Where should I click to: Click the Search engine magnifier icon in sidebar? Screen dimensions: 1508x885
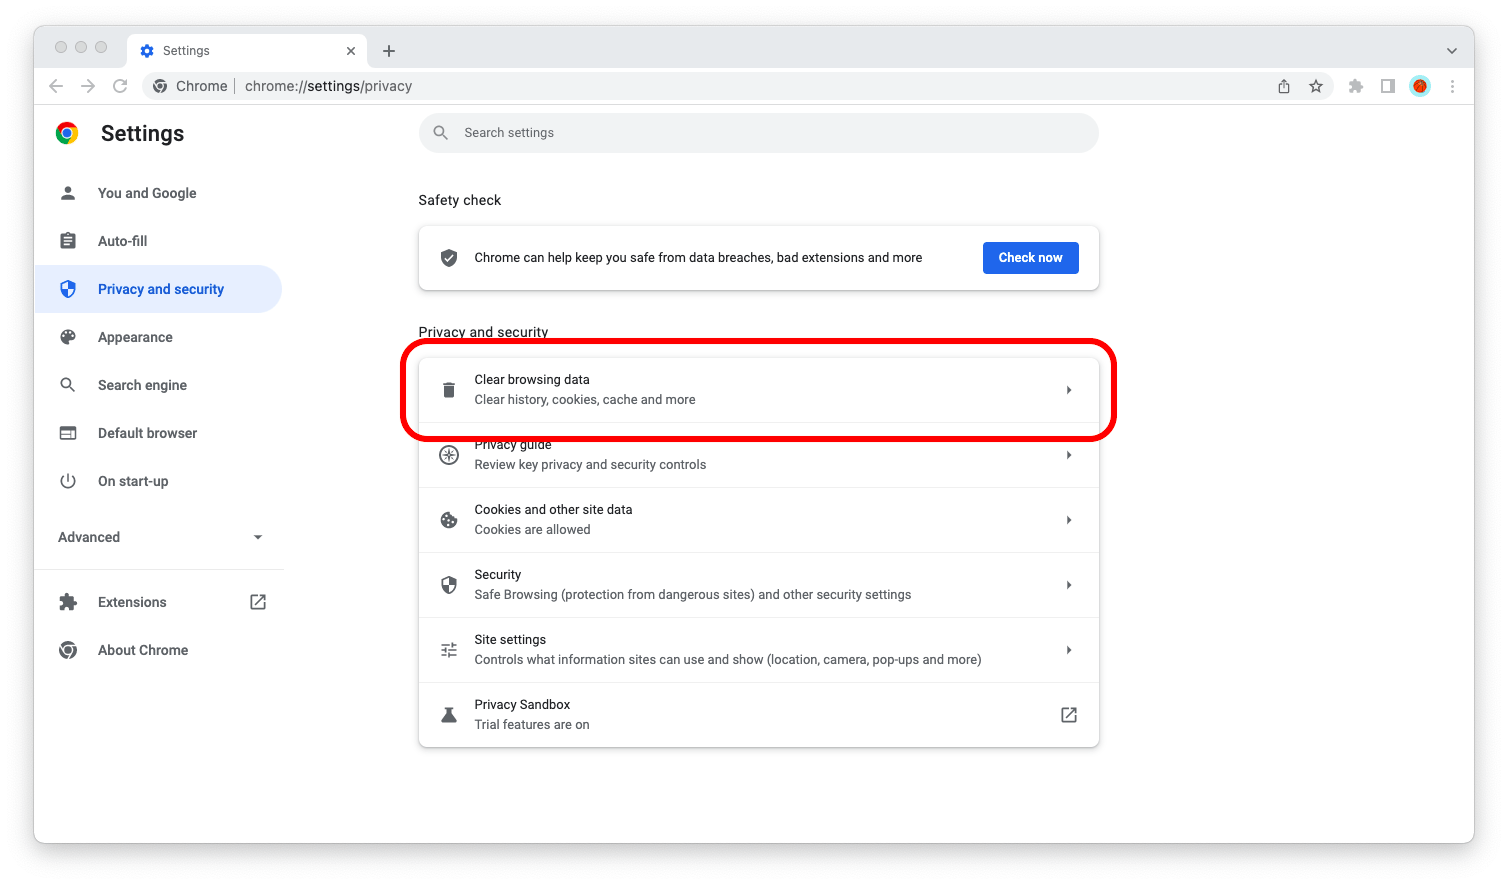click(67, 384)
